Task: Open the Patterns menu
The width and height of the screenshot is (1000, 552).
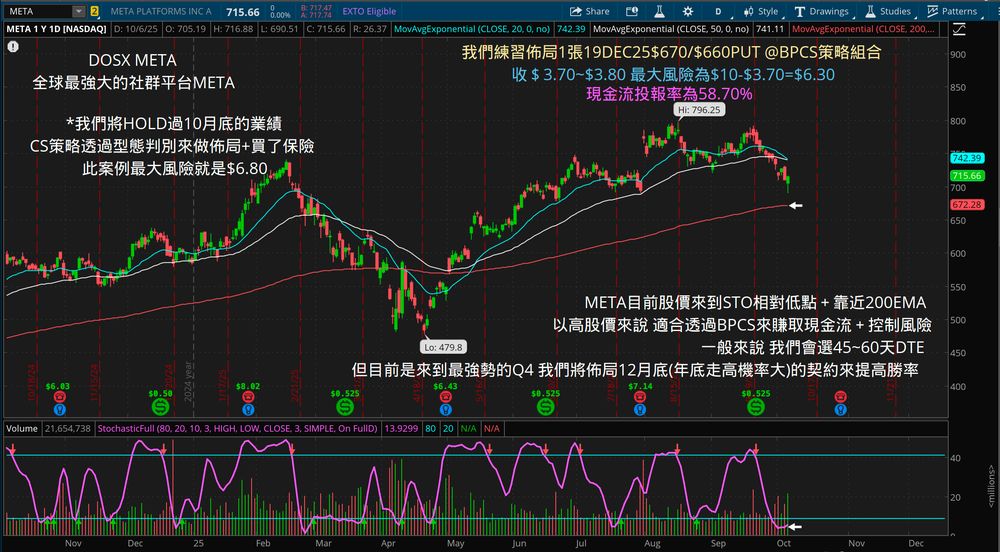Action: click(952, 11)
